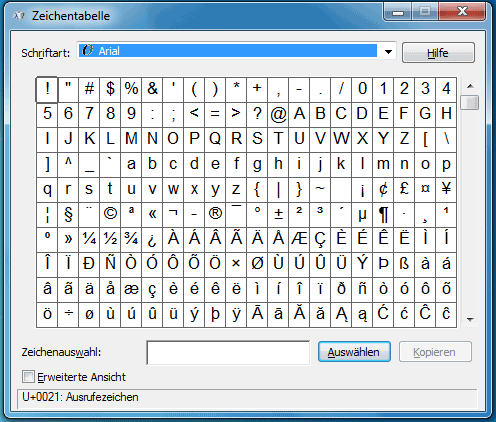This screenshot has width=496, height=422.
Task: Select the micro µ symbol cell
Action: coord(362,215)
